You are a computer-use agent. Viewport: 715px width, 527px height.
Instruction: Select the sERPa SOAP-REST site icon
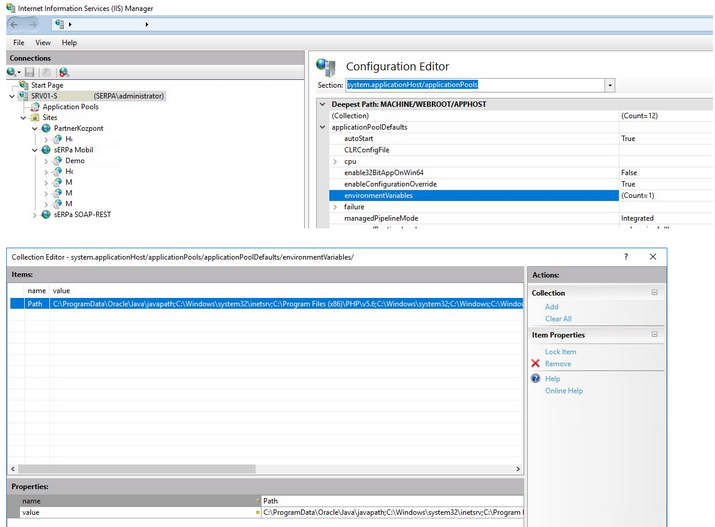[x=46, y=215]
